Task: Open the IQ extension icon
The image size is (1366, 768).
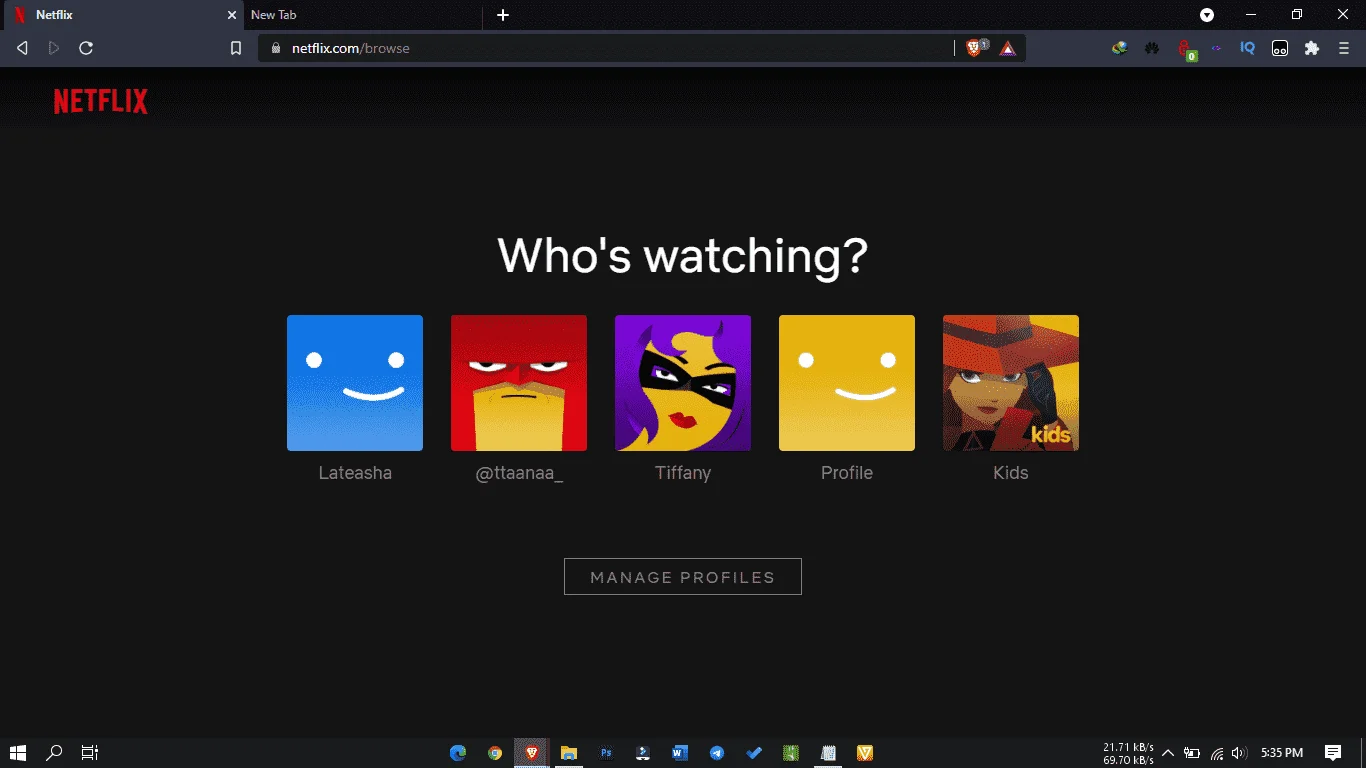Action: pyautogui.click(x=1248, y=48)
